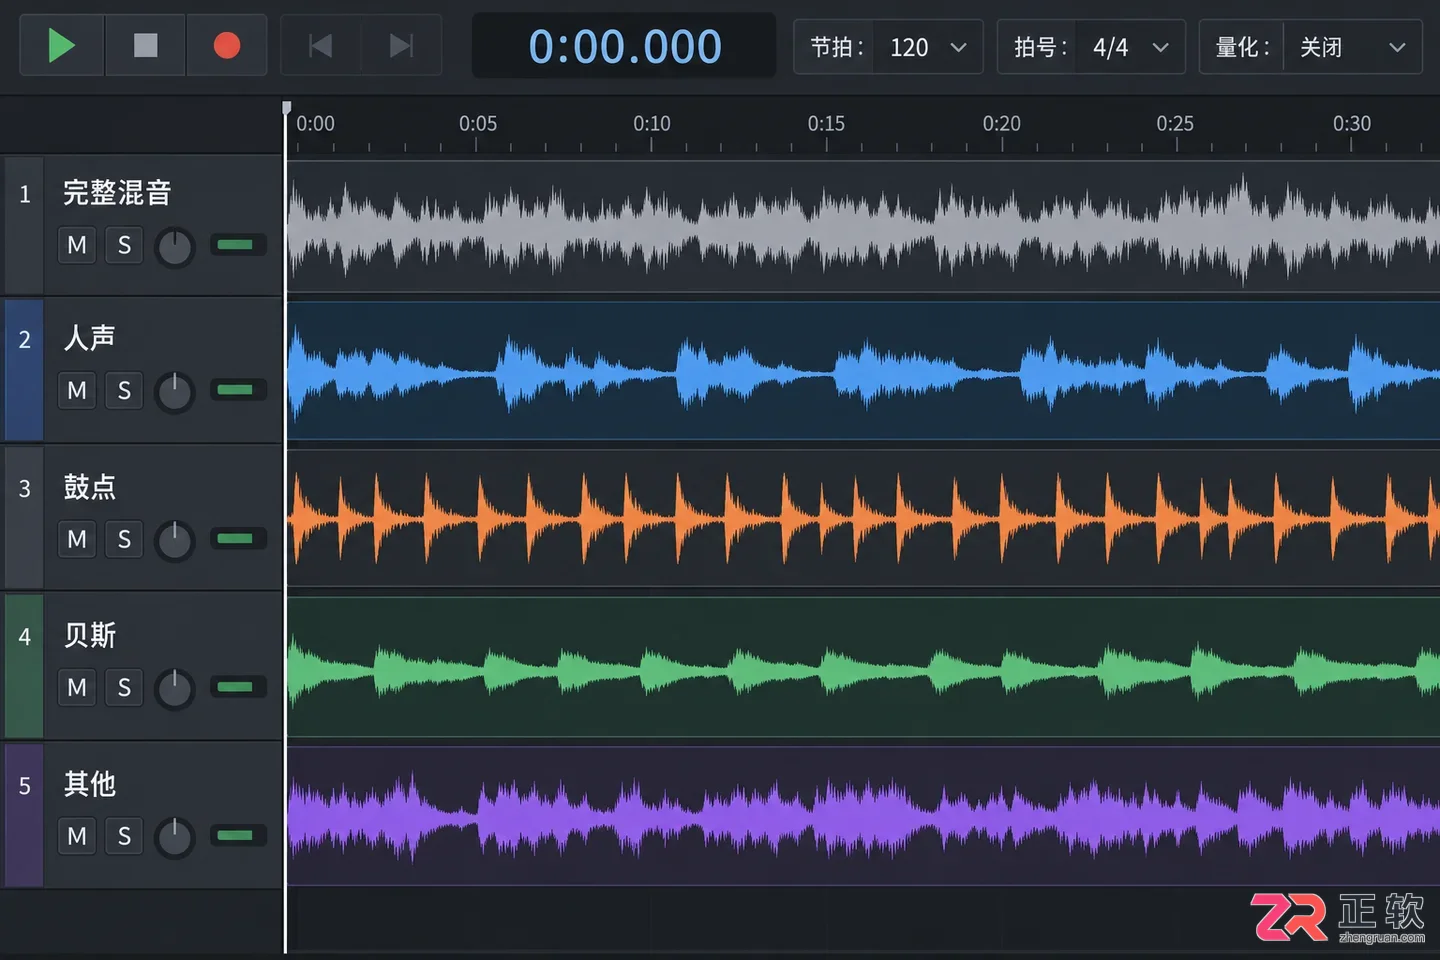This screenshot has width=1440, height=960.
Task: Start playback with the green play button
Action: pyautogui.click(x=62, y=46)
